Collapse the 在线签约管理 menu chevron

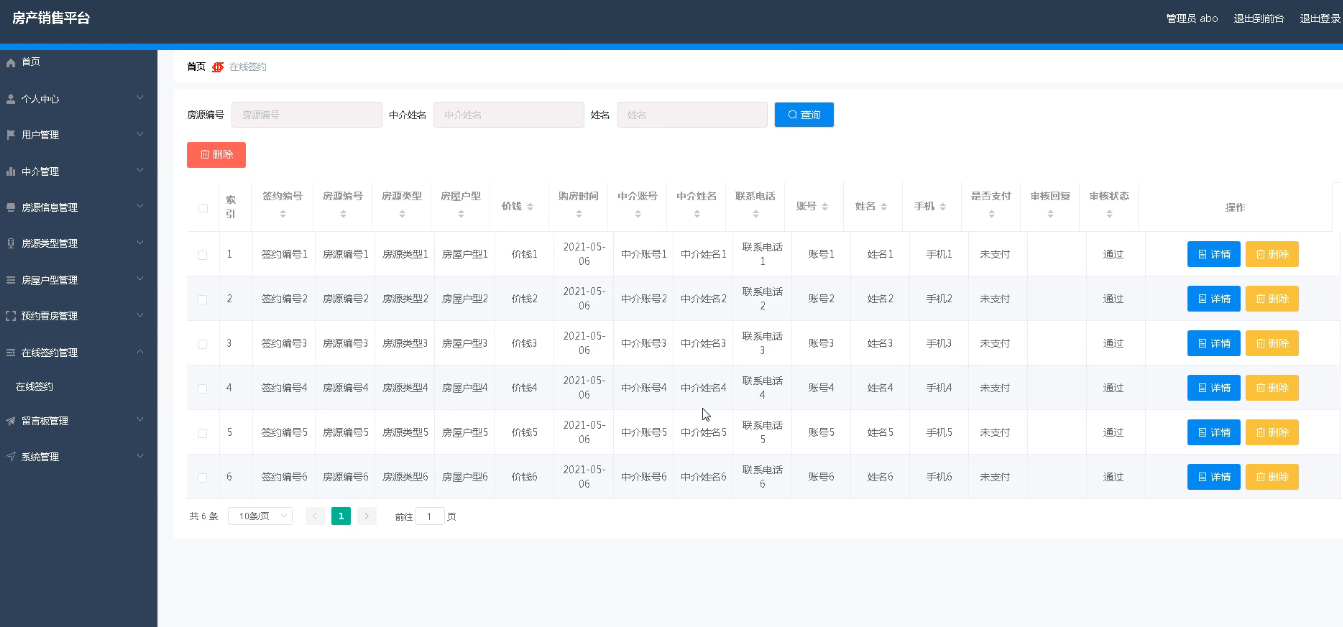[140, 352]
